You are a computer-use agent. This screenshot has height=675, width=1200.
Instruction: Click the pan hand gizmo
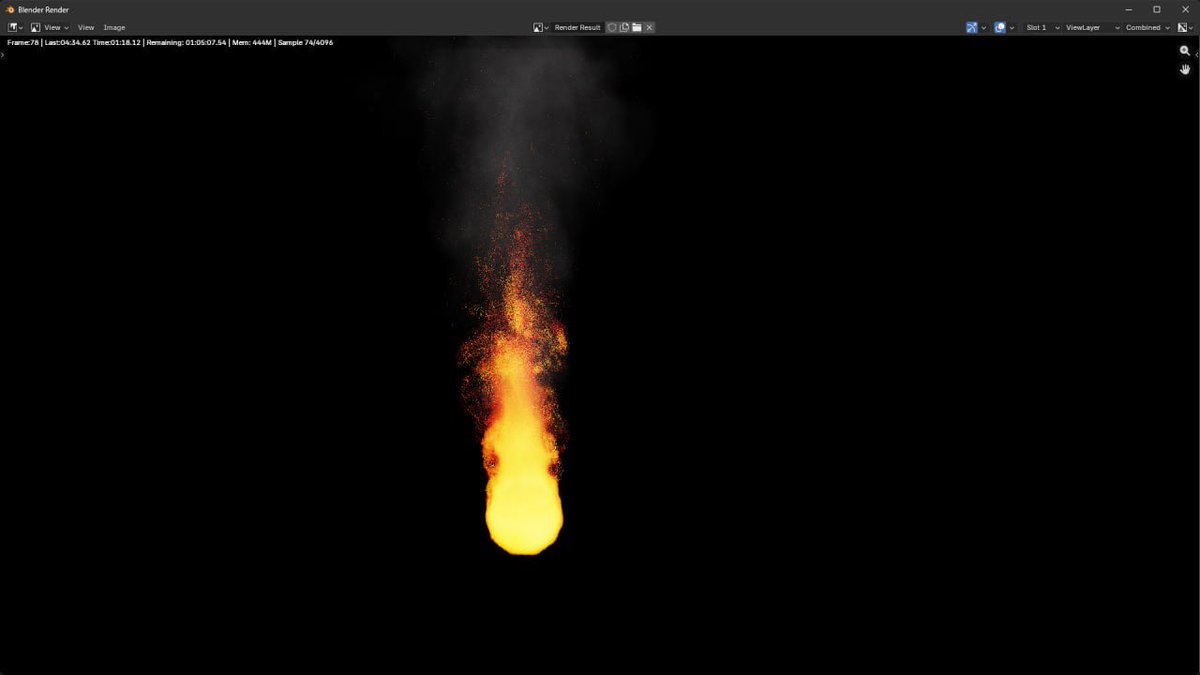tap(1185, 69)
